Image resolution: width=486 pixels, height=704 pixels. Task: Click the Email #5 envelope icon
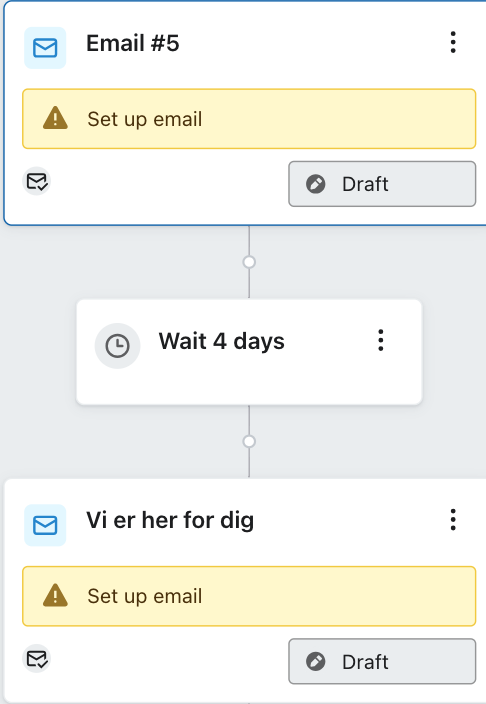coord(45,48)
